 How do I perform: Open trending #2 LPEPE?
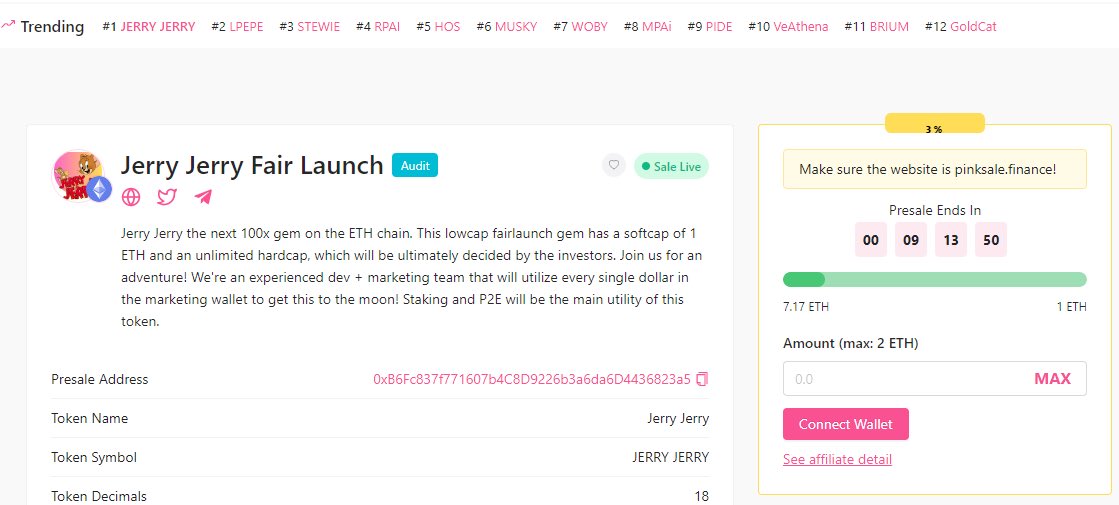[x=237, y=27]
